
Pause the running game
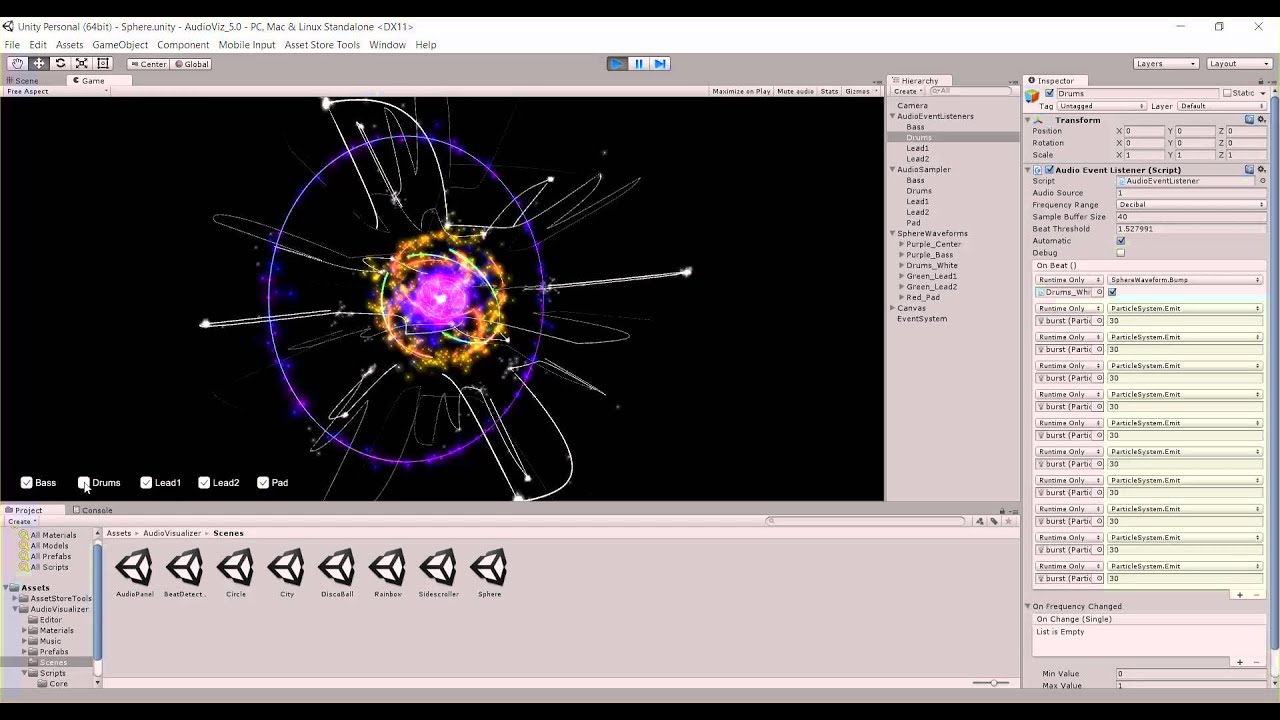[638, 63]
